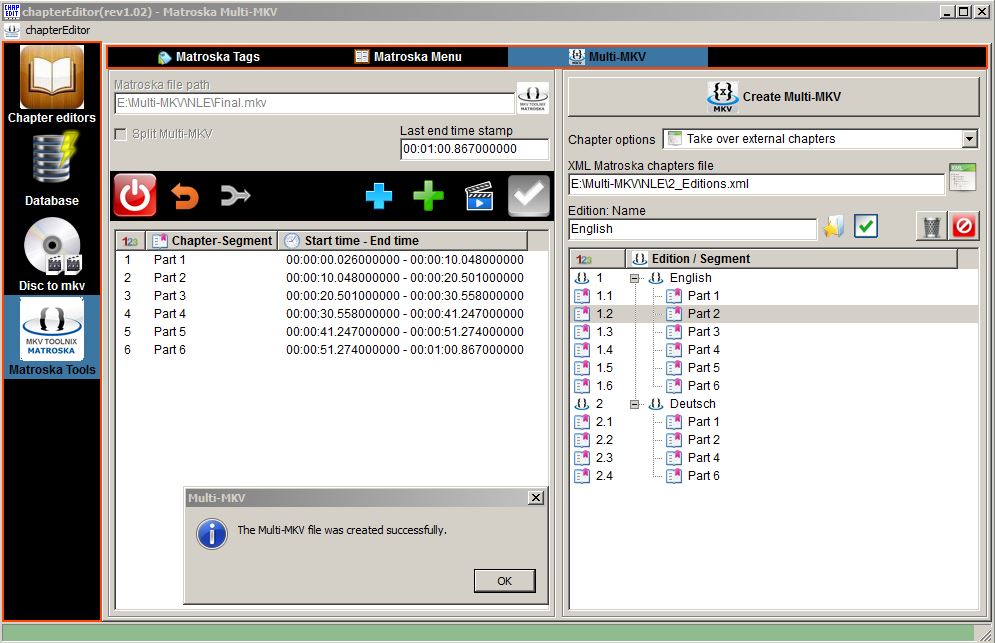Click the orange undo arrow icon
The image size is (995, 643).
(185, 196)
